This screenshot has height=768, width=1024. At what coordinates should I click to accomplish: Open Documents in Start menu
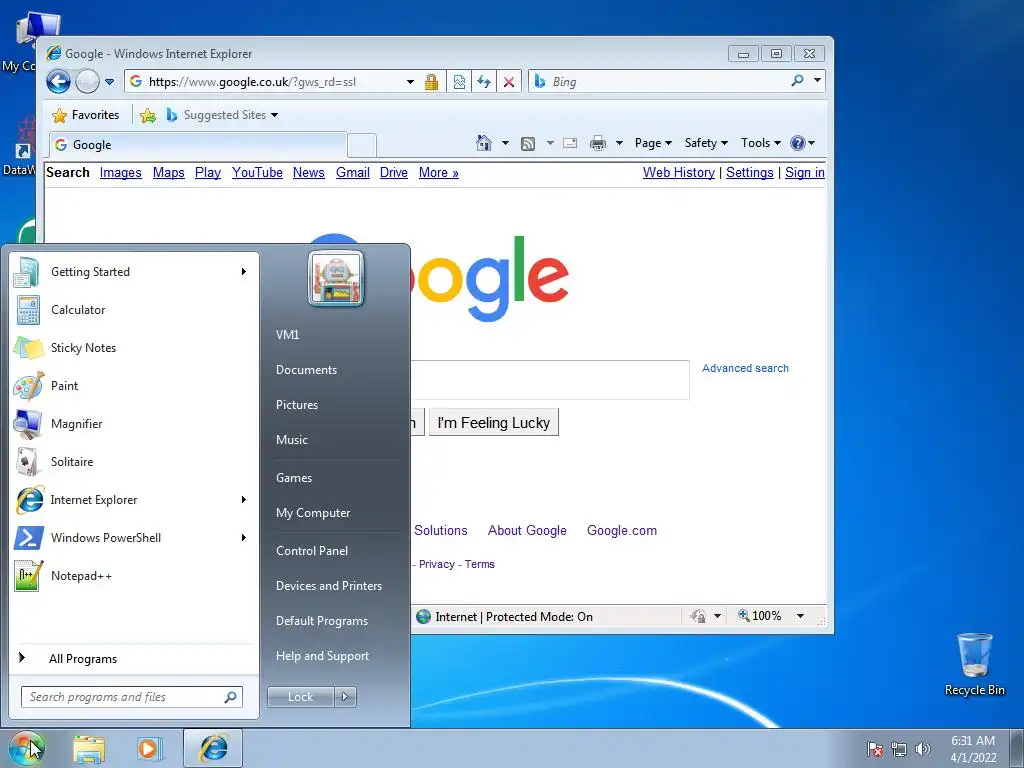[306, 370]
